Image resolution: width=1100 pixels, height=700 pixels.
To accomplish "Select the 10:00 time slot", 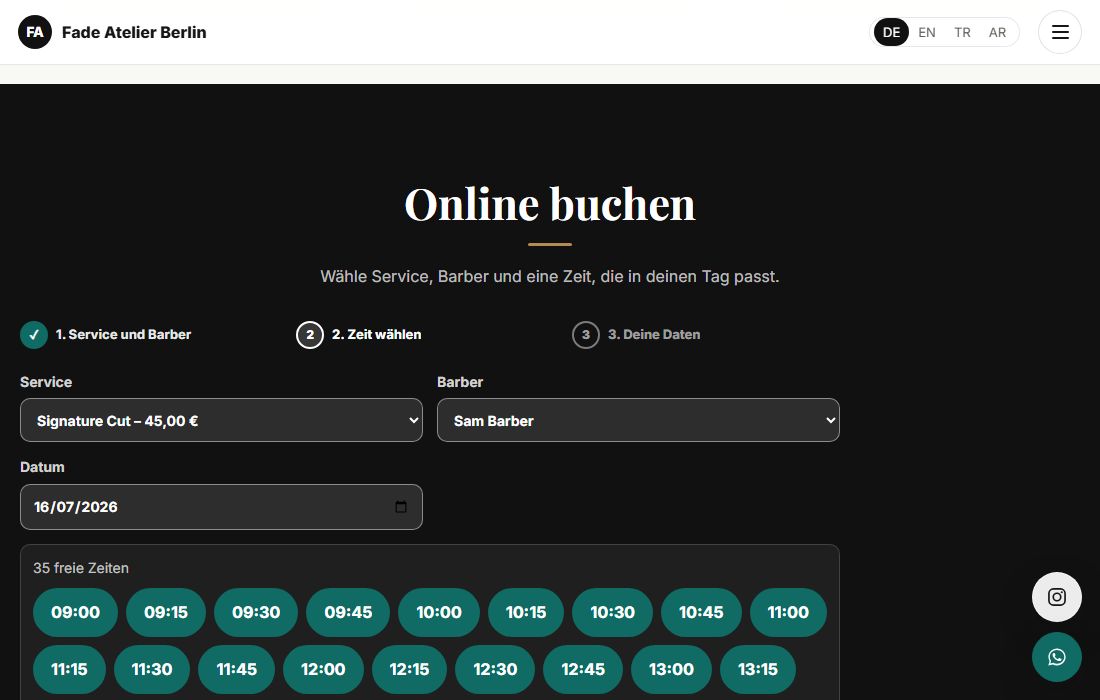I will coord(439,612).
